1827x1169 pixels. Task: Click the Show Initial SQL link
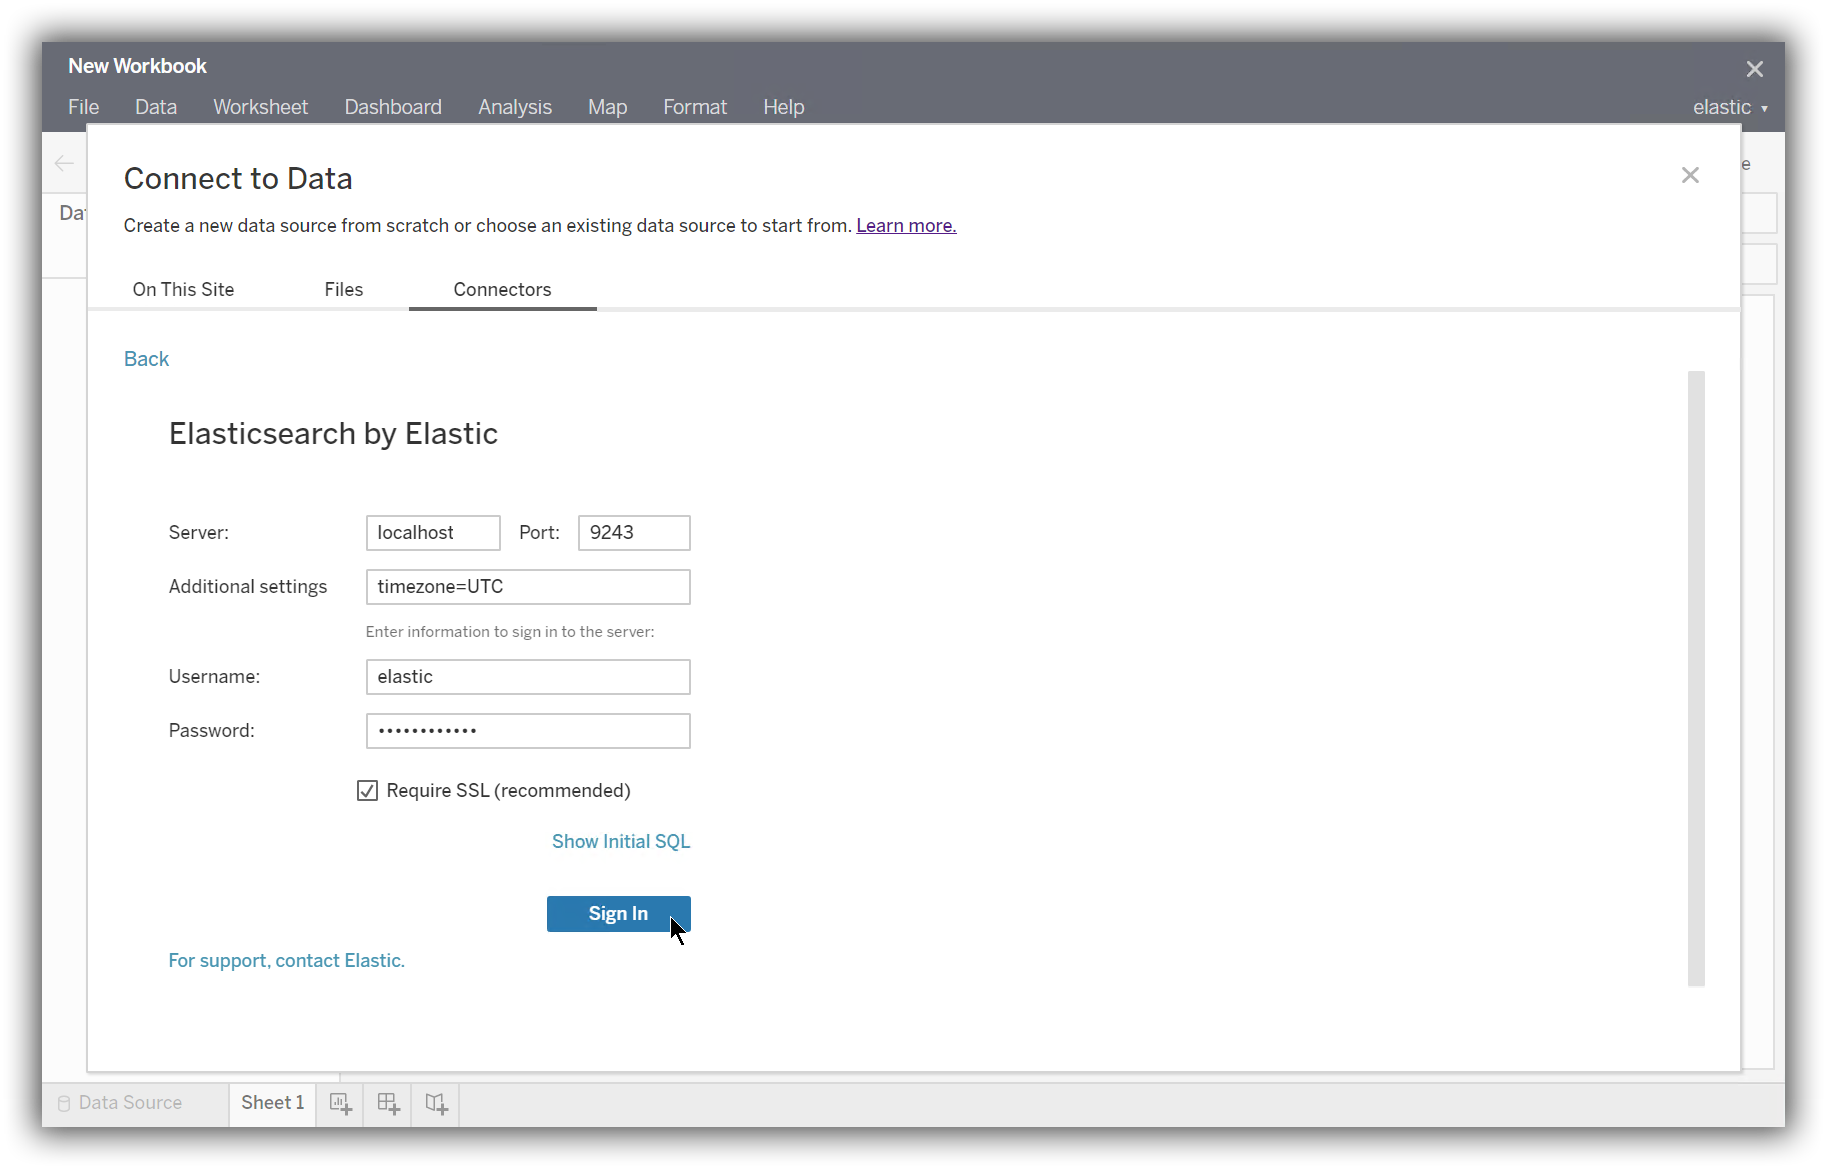(620, 841)
